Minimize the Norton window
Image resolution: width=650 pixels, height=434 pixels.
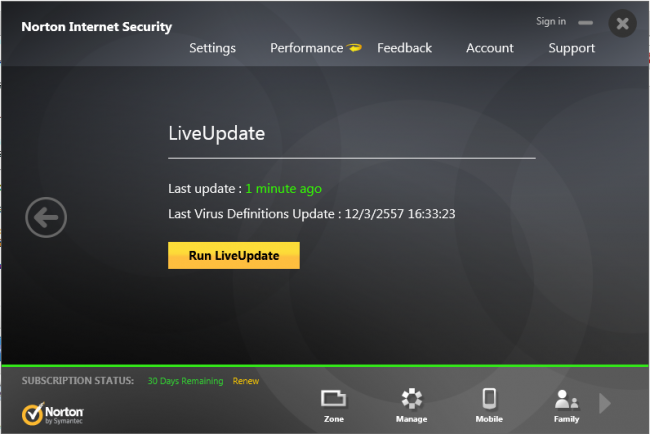[x=585, y=23]
